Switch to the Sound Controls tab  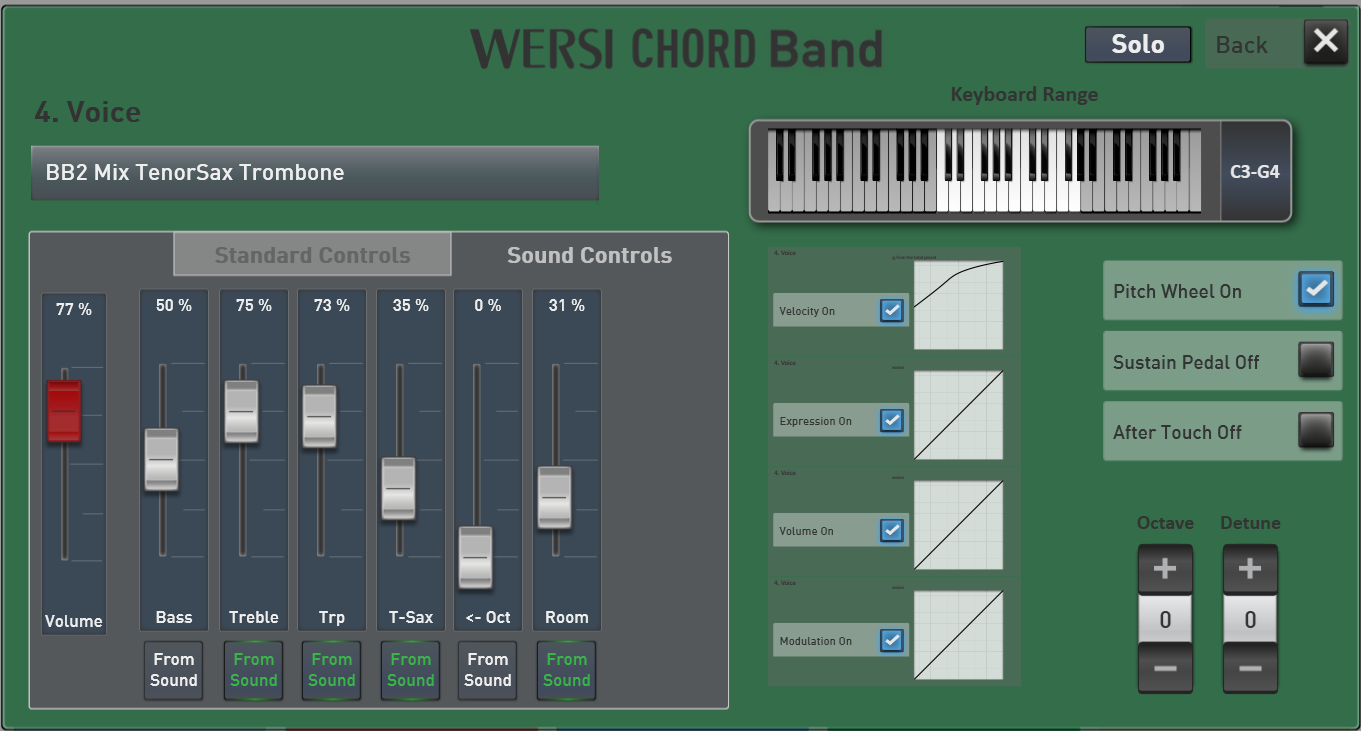click(x=589, y=255)
